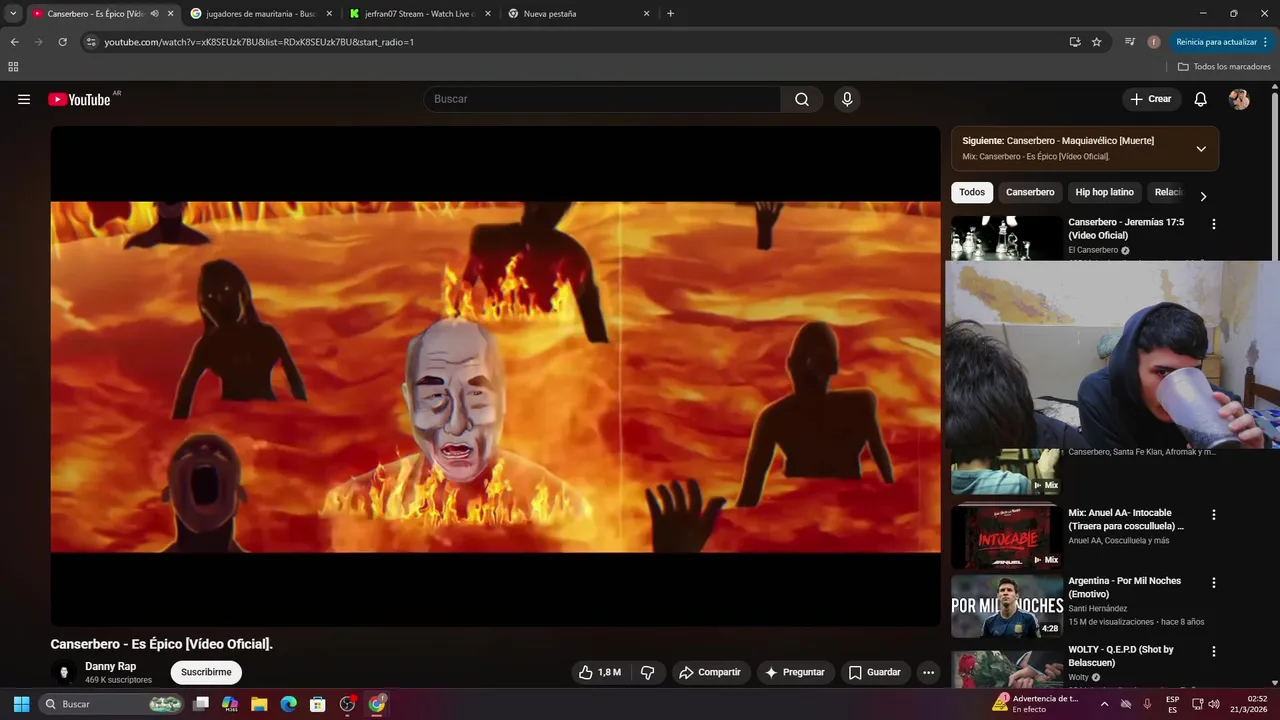This screenshot has height=720, width=1280.
Task: View site information icon in address bar
Action: [x=91, y=42]
